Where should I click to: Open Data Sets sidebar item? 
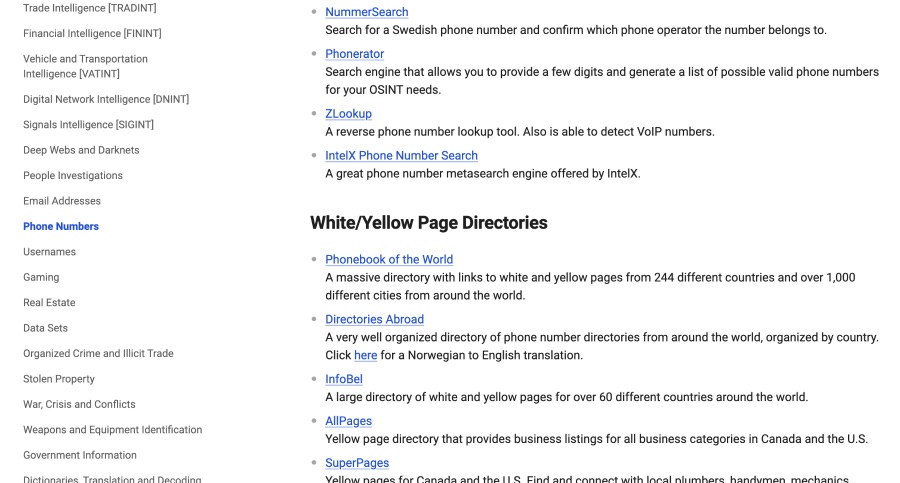point(45,328)
